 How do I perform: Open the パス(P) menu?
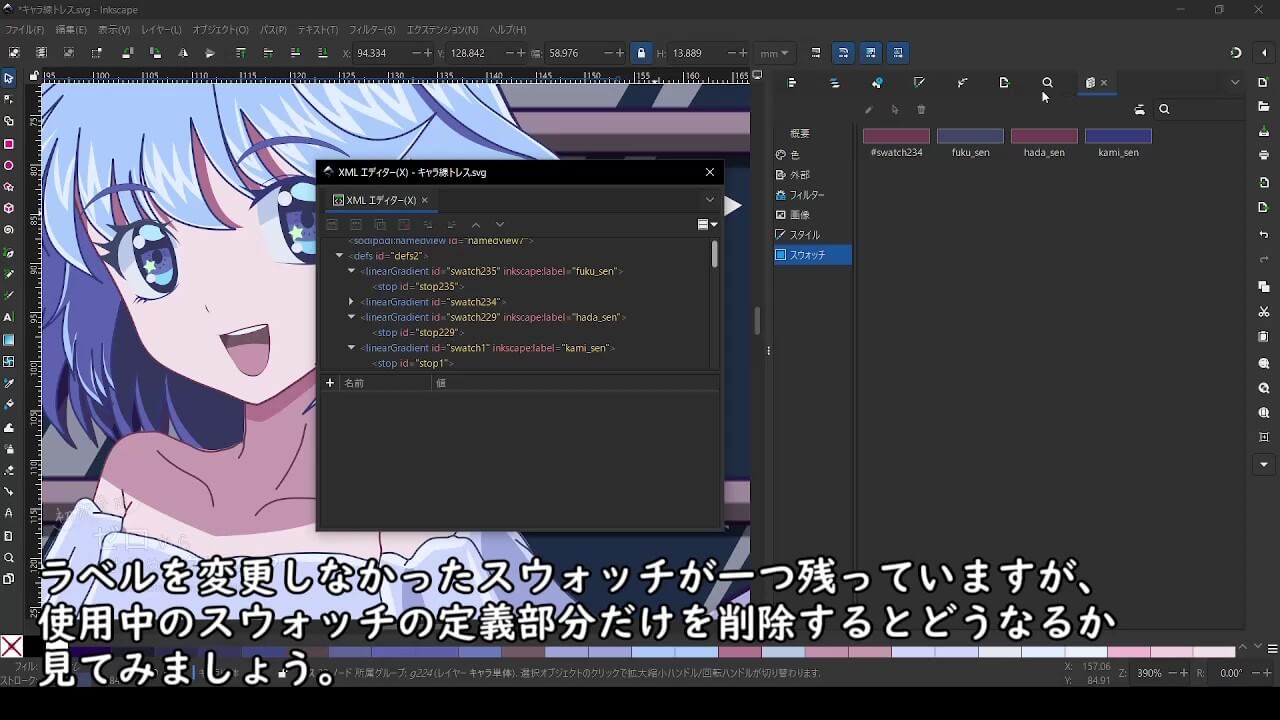(x=273, y=30)
